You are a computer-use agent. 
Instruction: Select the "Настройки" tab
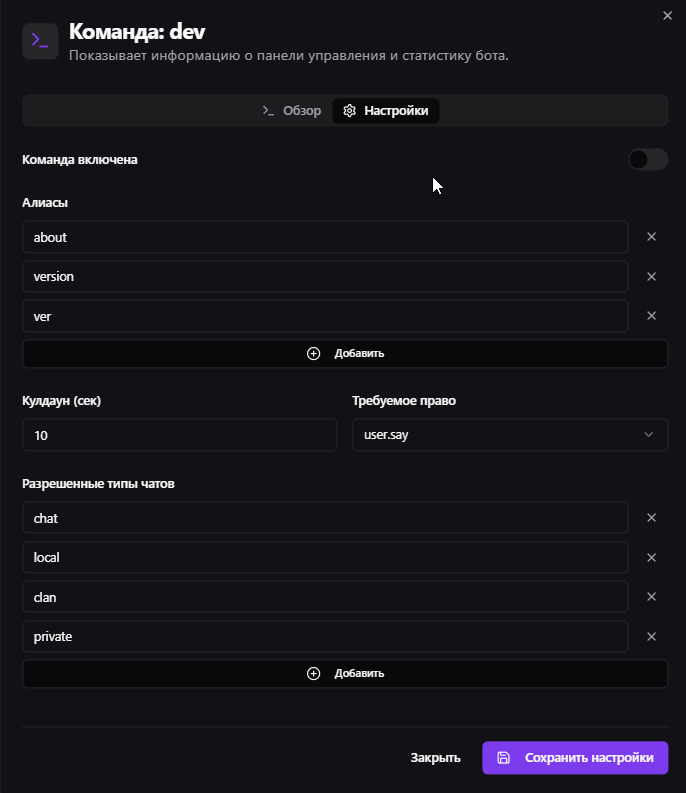386,111
